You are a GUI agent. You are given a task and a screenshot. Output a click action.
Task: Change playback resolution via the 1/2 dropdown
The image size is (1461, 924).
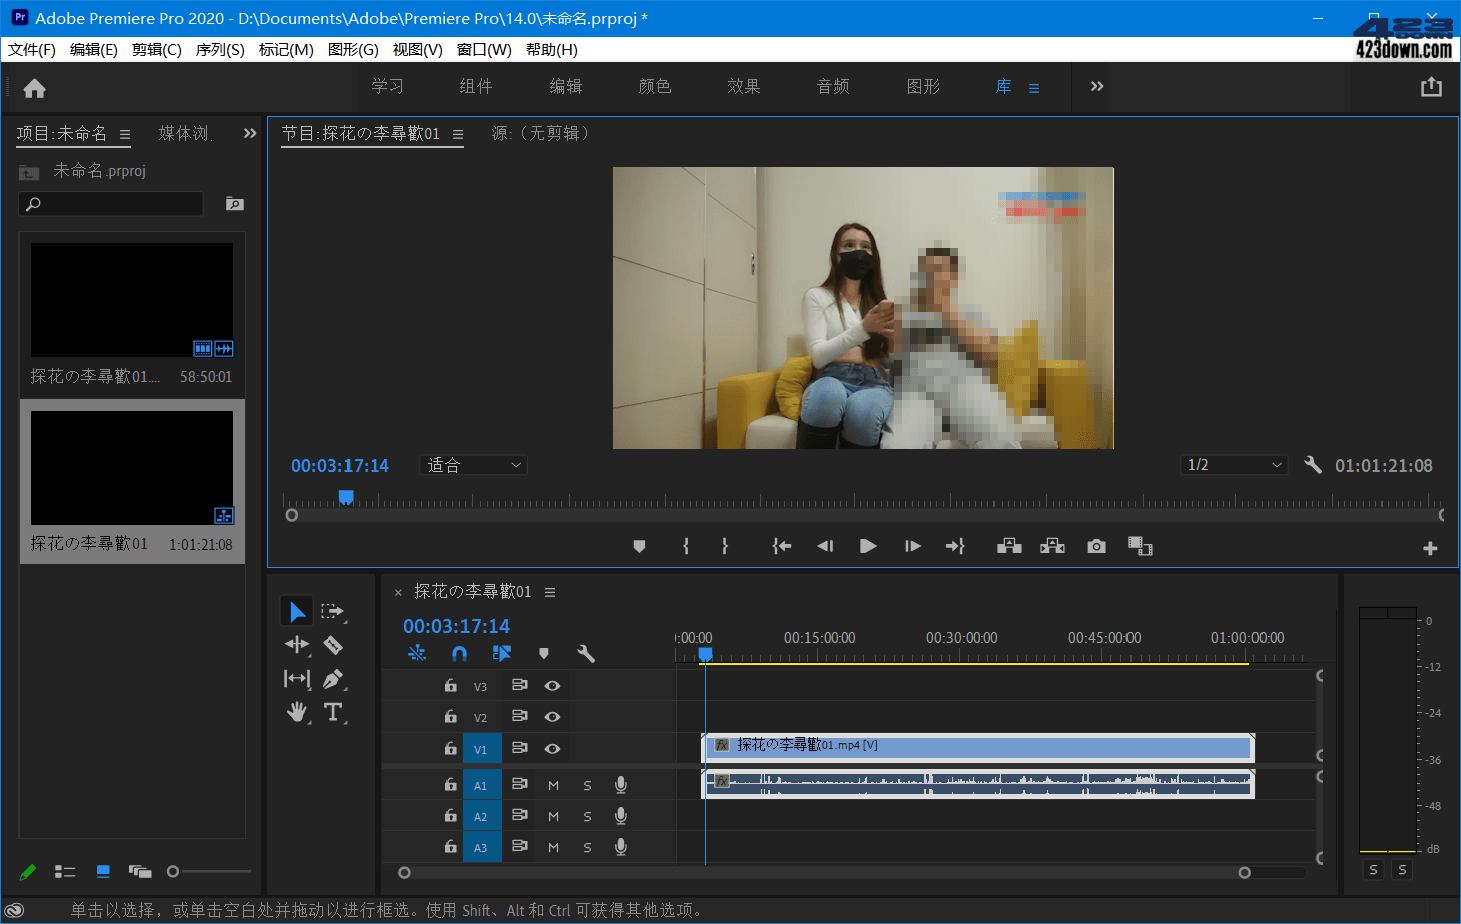(1233, 464)
